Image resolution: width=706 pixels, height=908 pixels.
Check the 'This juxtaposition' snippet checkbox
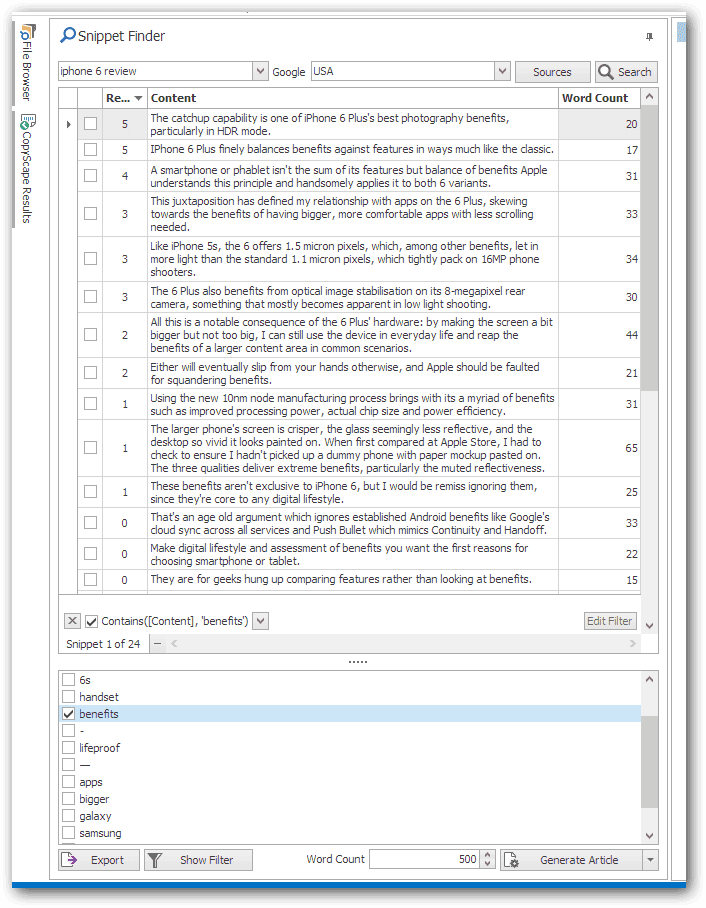[x=90, y=214]
